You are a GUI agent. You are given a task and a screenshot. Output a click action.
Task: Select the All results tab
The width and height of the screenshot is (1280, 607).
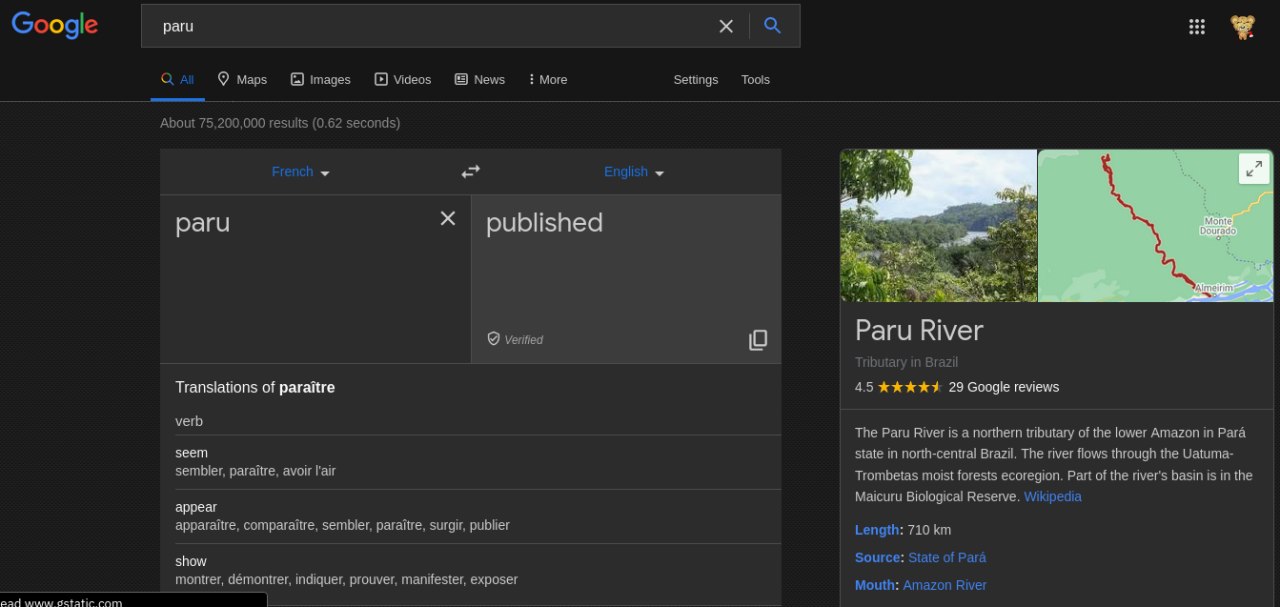[178, 80]
